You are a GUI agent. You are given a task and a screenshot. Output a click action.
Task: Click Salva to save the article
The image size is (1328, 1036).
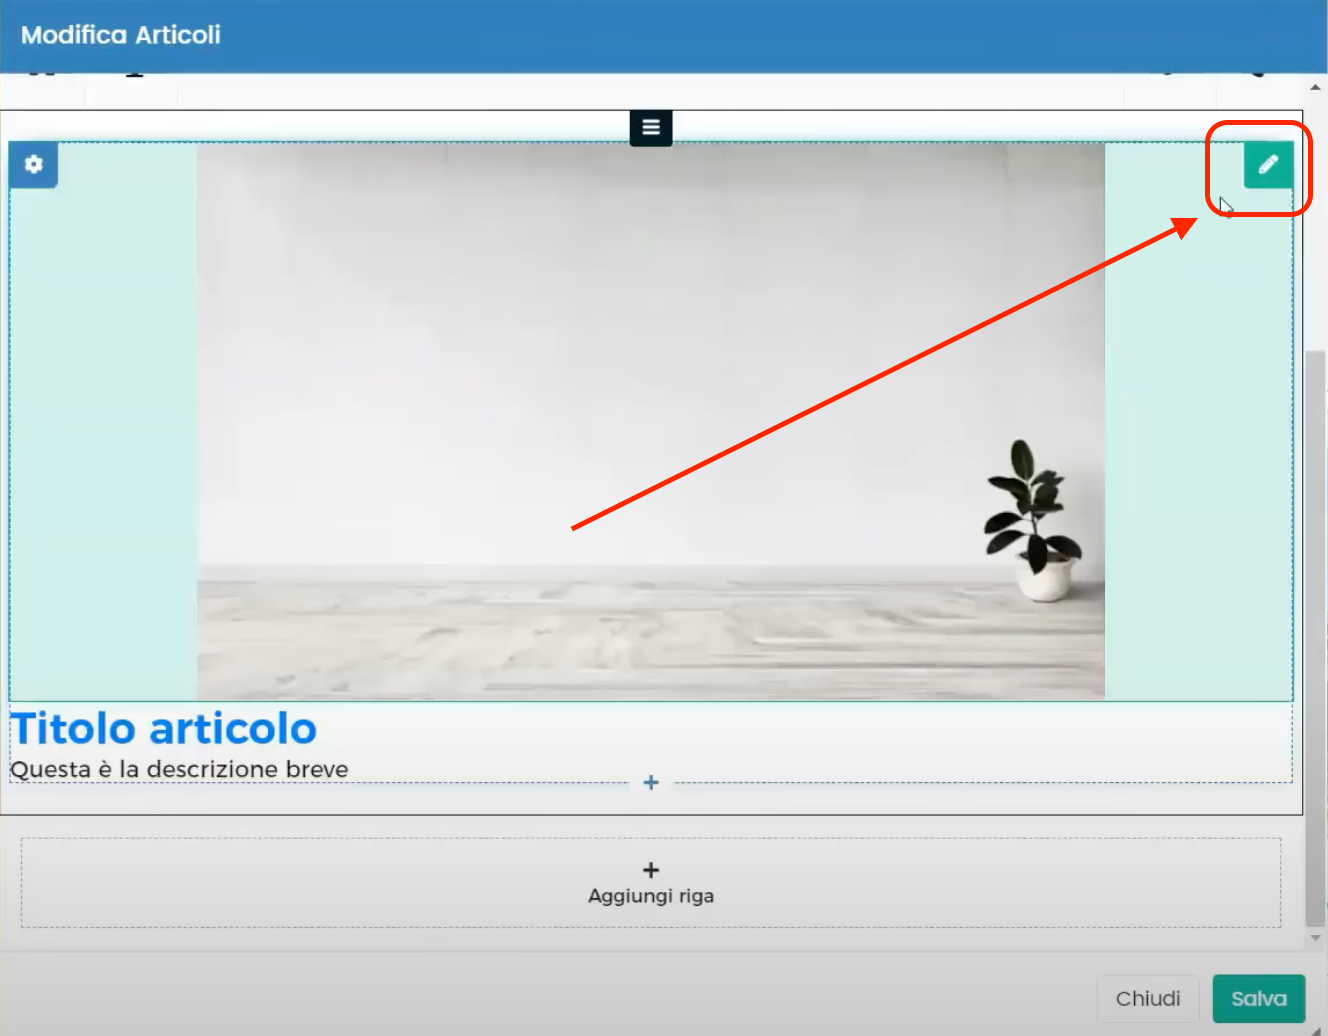(1258, 998)
